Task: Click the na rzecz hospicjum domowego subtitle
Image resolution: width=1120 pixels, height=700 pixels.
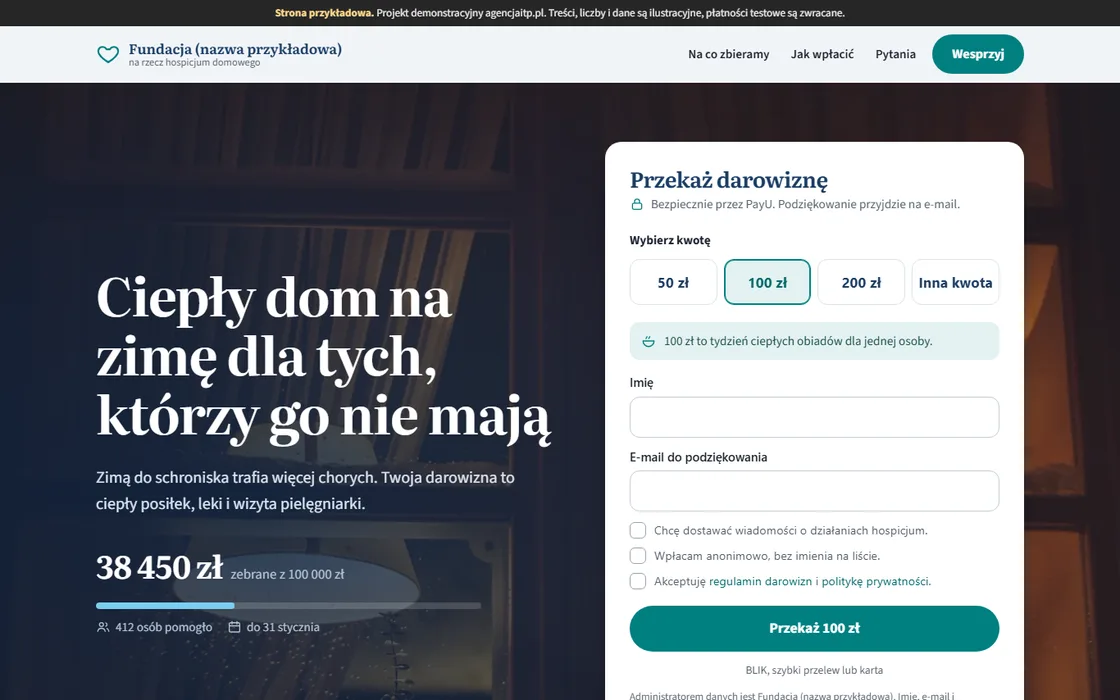Action: [x=194, y=63]
